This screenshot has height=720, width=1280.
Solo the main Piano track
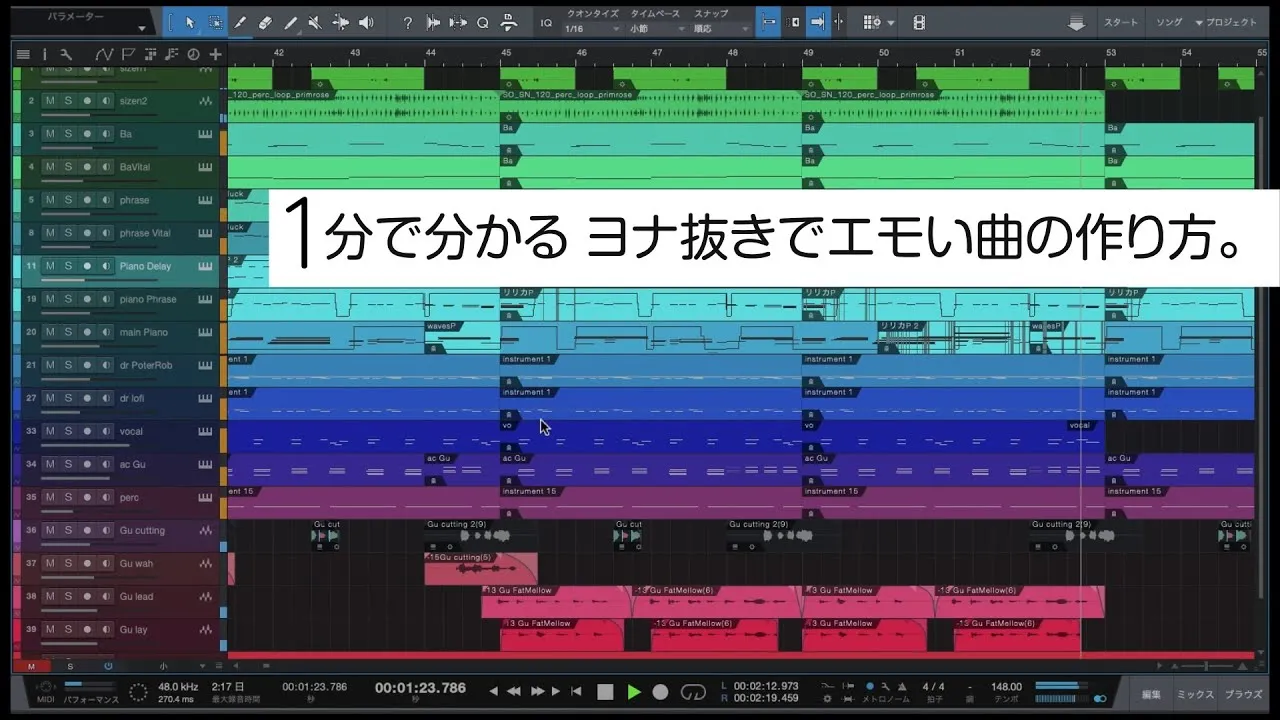(68, 333)
